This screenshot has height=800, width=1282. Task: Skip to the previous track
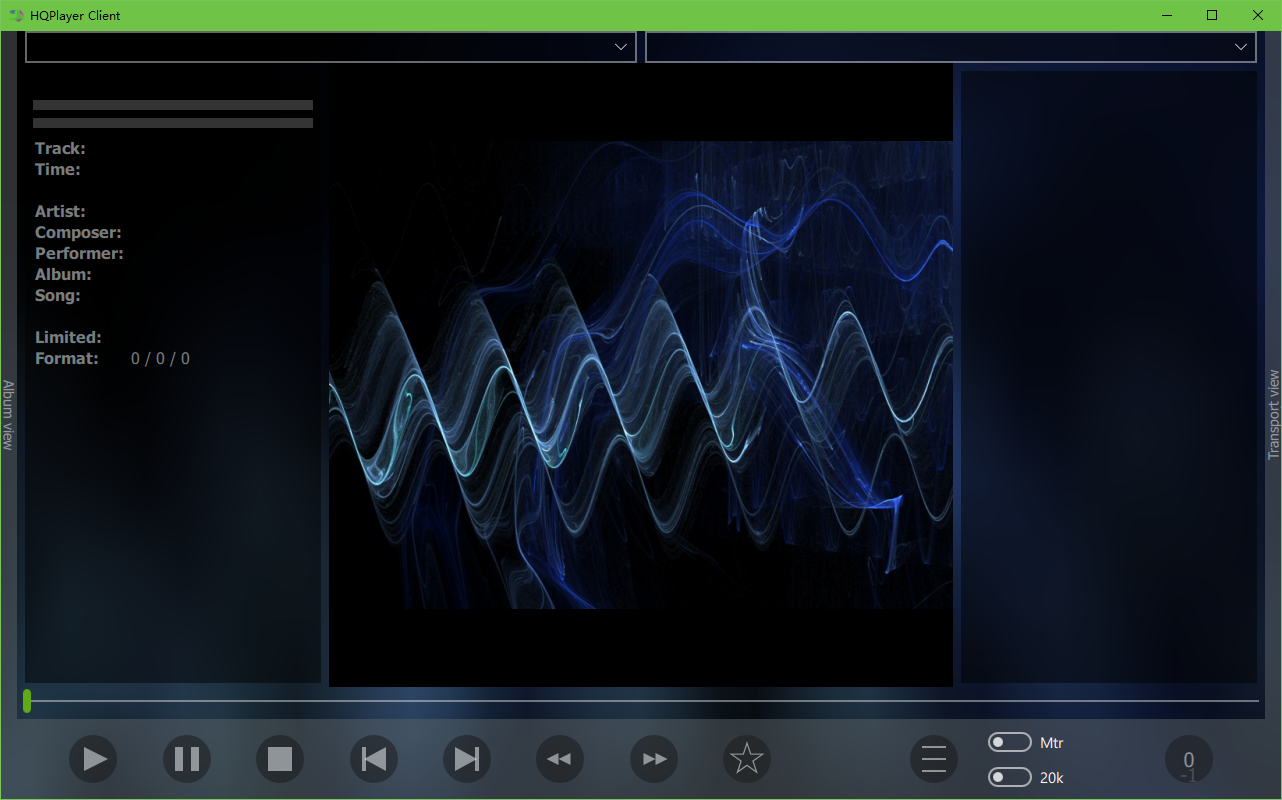[x=373, y=759]
